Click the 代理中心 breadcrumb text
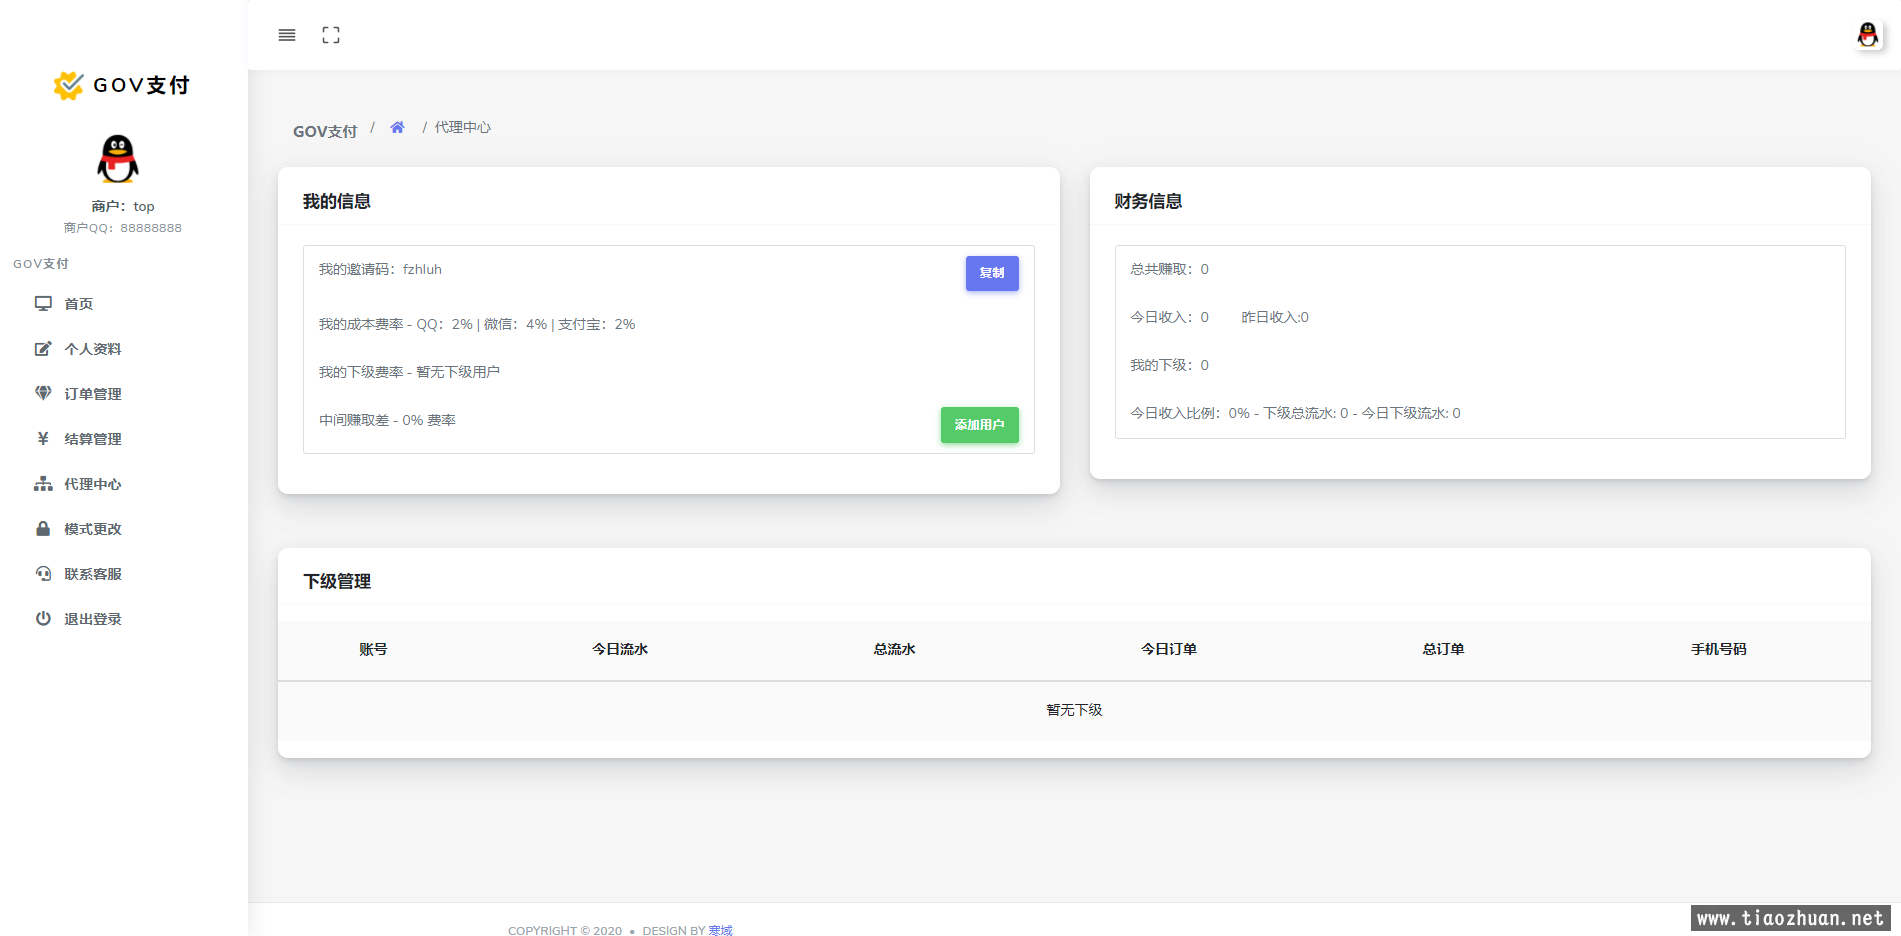The width and height of the screenshot is (1901, 936). click(462, 127)
